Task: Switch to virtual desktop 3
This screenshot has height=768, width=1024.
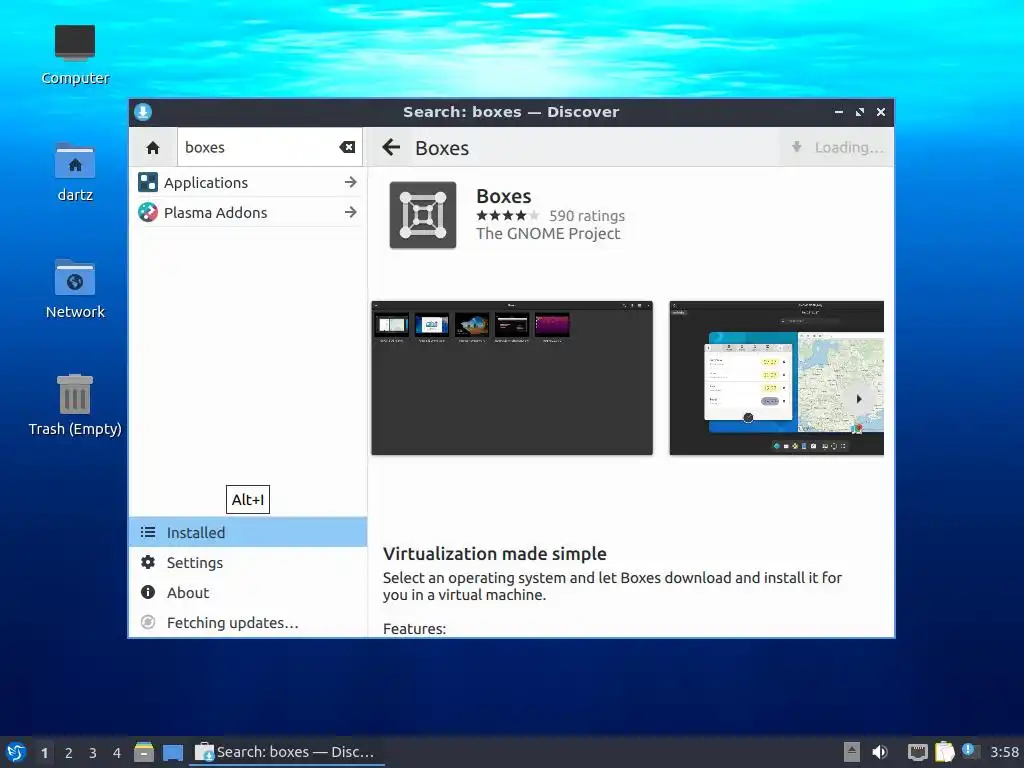Action: coord(93,753)
